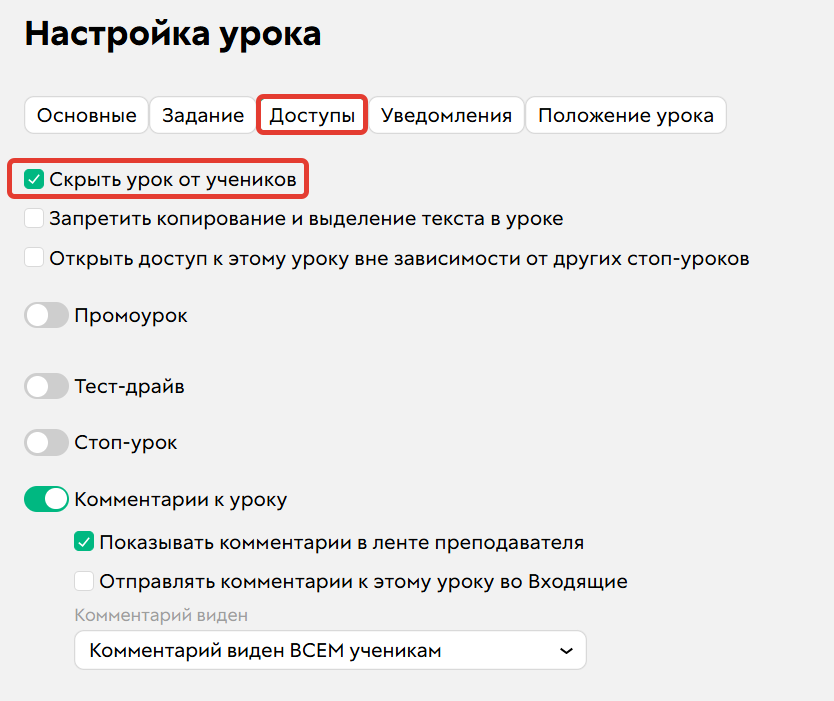Check Отправлять комментарии во Входящие checkbox
The image size is (834, 701).
(84, 581)
